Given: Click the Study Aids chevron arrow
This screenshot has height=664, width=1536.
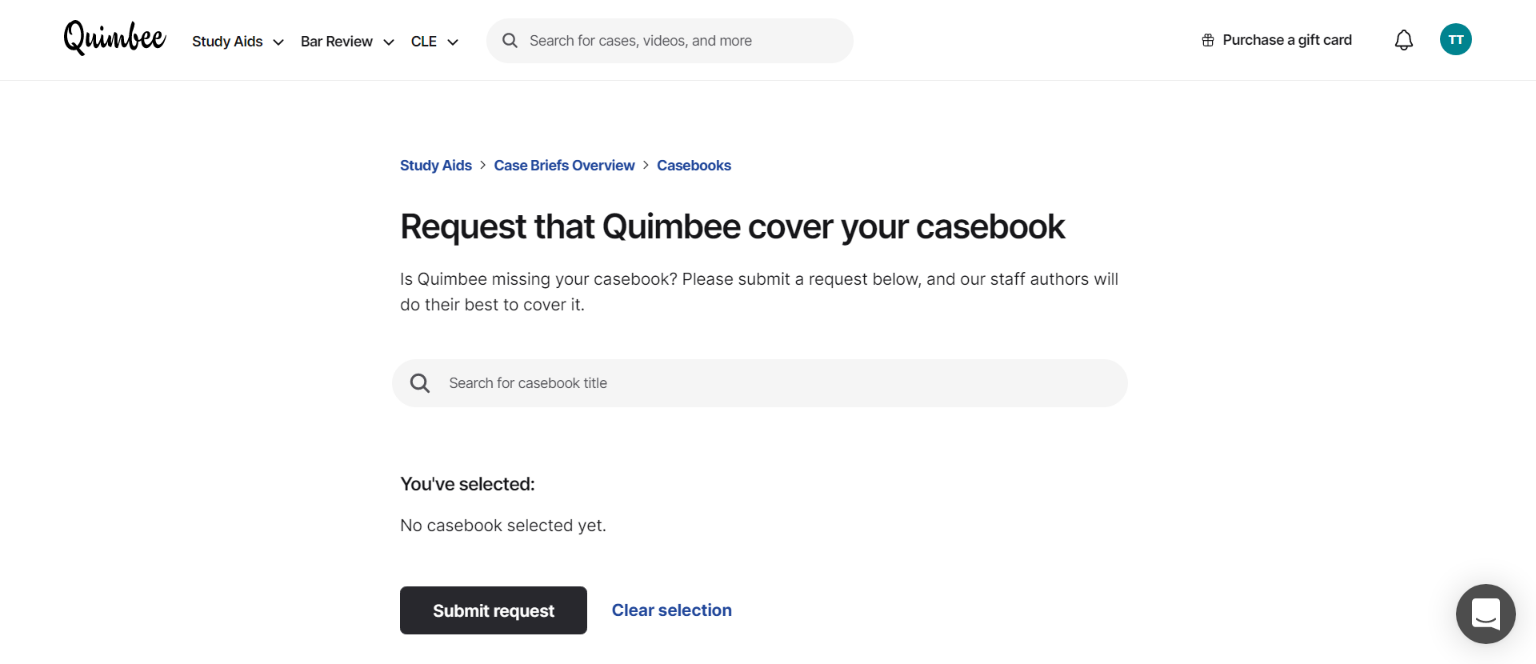Looking at the screenshot, I should [x=278, y=42].
